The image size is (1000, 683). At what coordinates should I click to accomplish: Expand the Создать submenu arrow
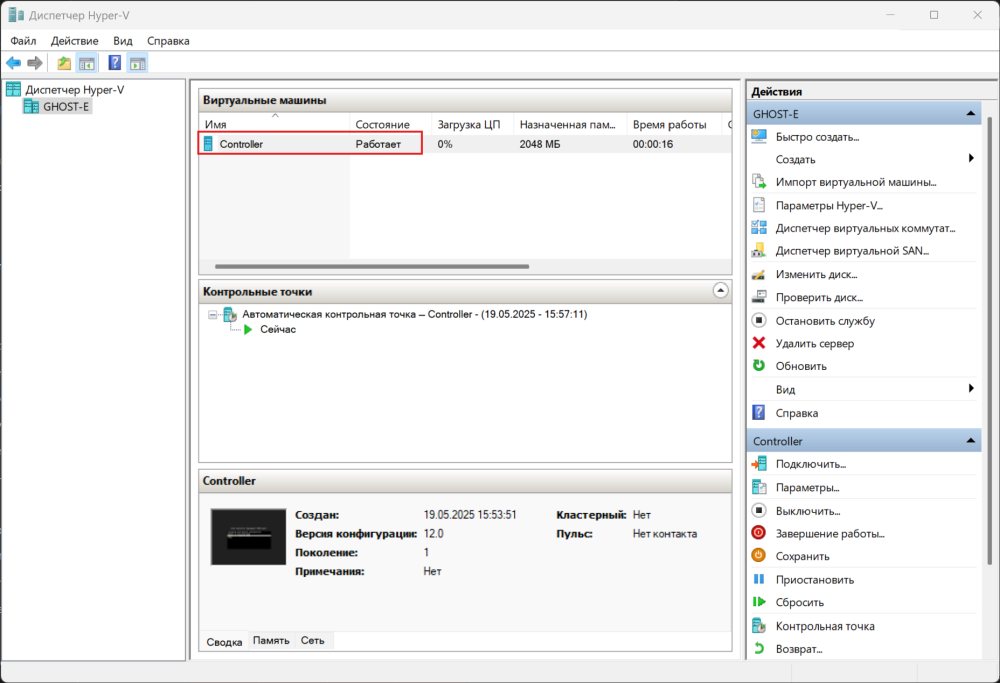point(971,158)
